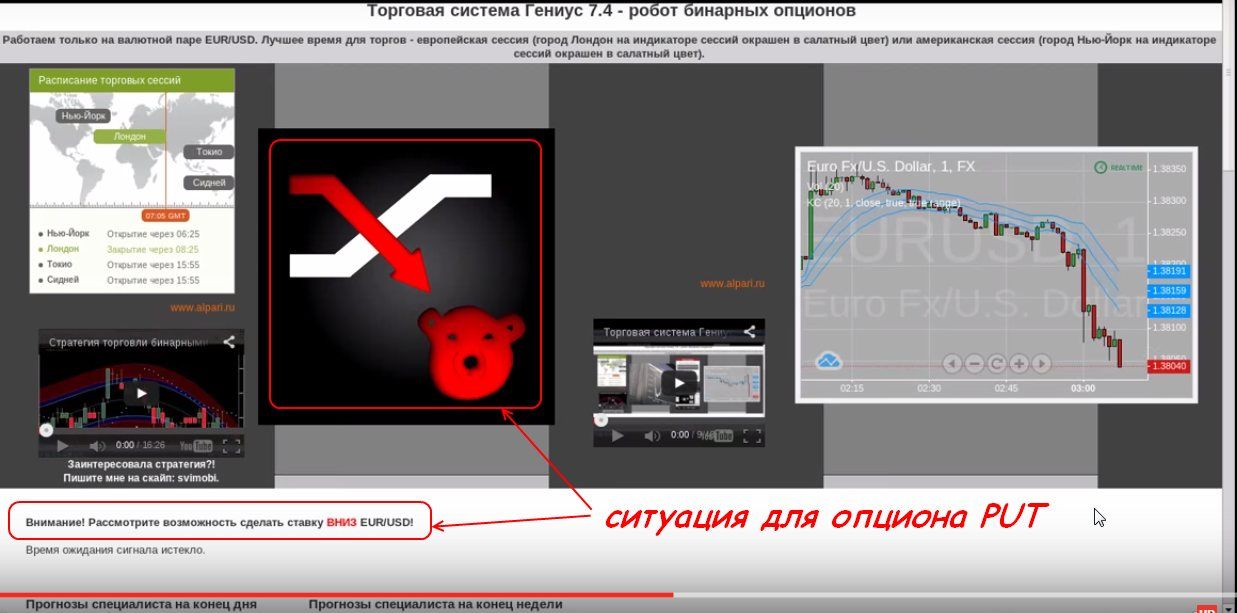Zoom in the EUR/USD chart
The width and height of the screenshot is (1237, 613).
(1019, 364)
